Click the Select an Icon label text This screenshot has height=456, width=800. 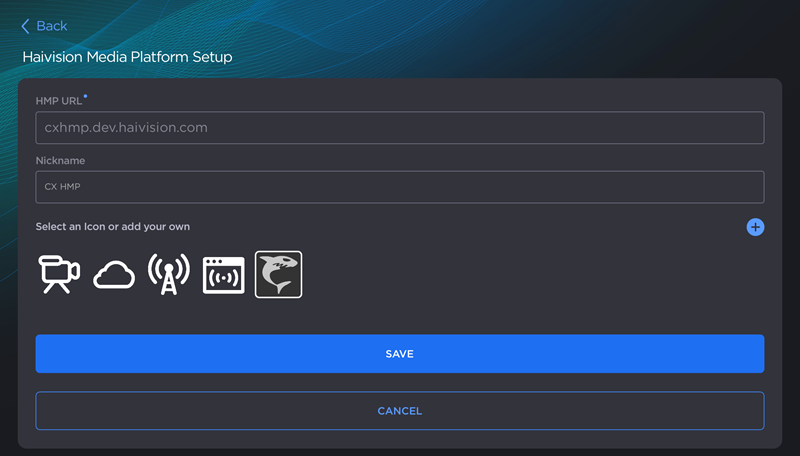(x=112, y=227)
